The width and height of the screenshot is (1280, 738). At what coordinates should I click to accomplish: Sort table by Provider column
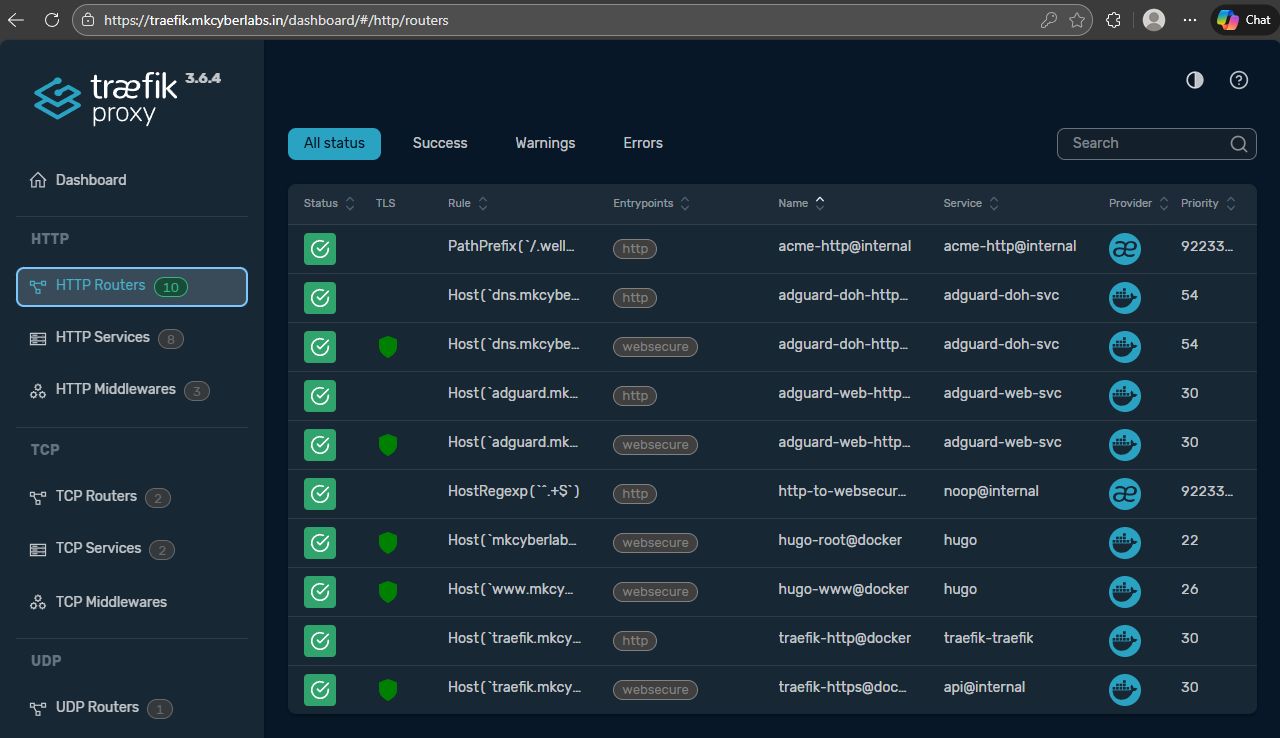(1139, 203)
